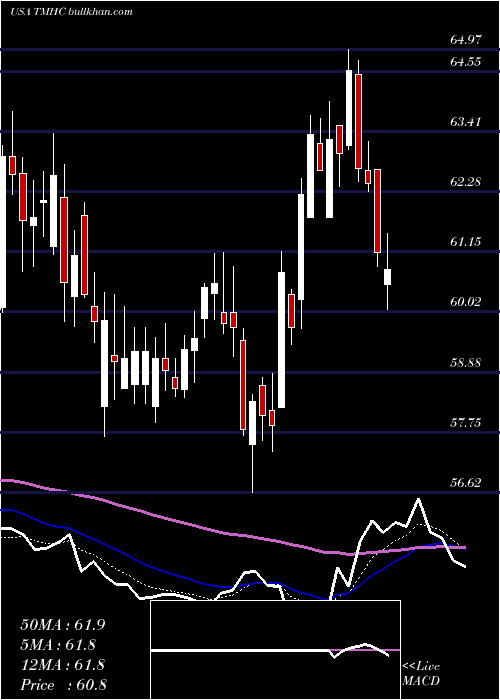
Task: Click the last white candlestick near 60.8
Action: (388, 277)
